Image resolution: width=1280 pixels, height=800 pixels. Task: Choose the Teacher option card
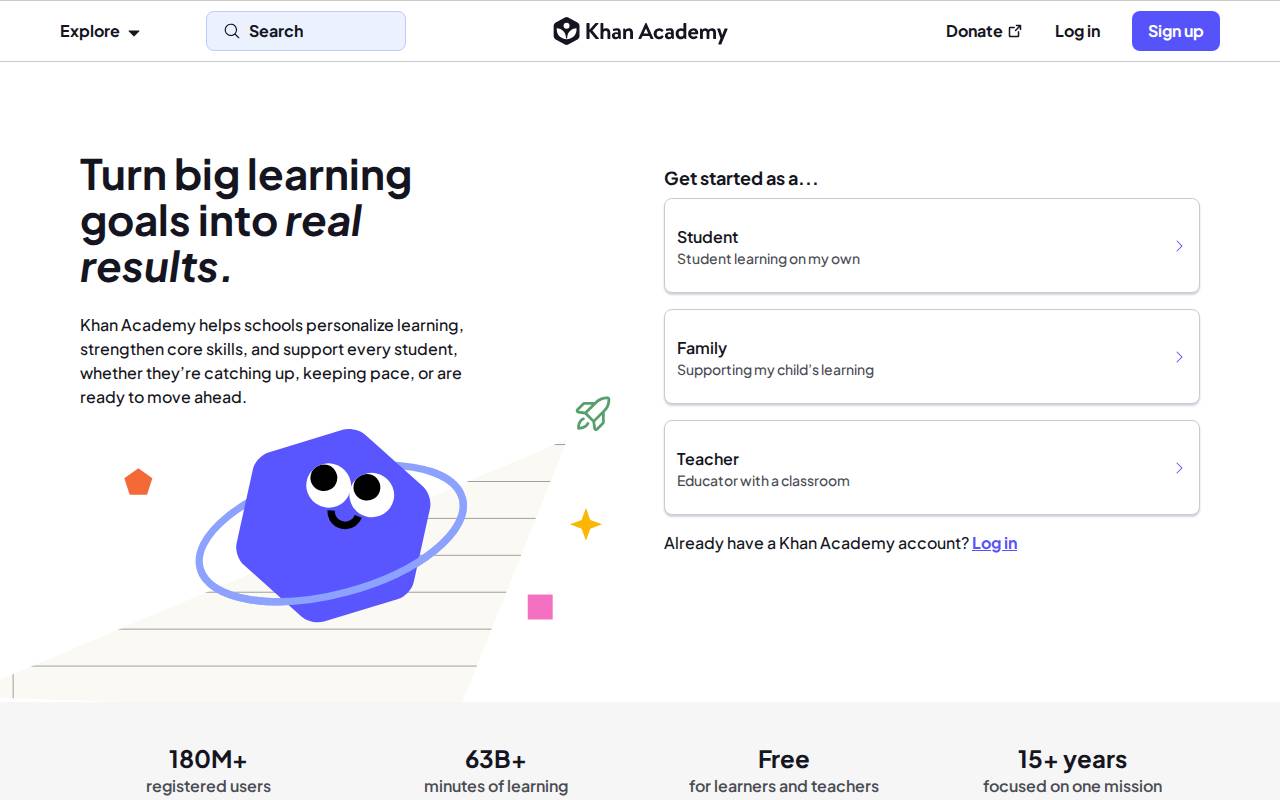(x=932, y=468)
